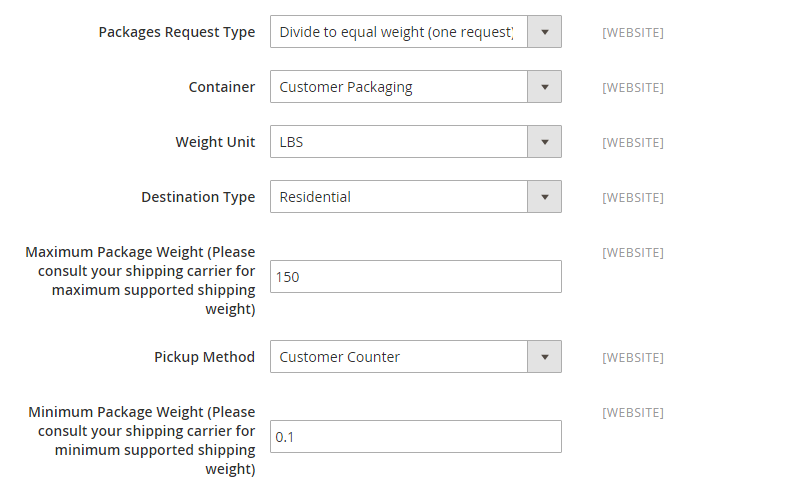Focus the Minimum Package Weight field showing 0.1
Screen dimensions: 786x490
point(416,437)
